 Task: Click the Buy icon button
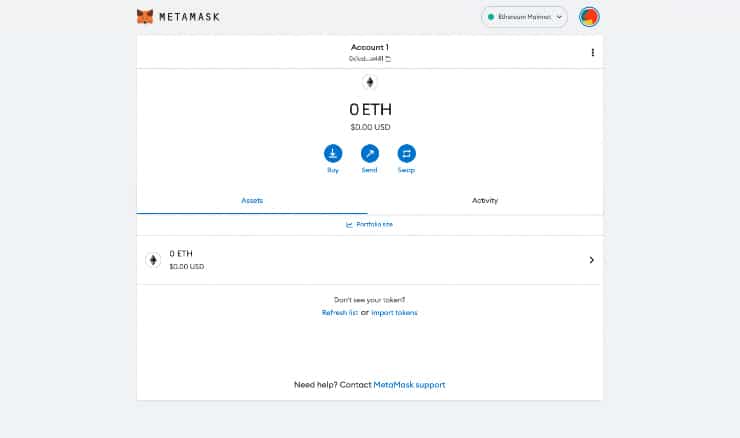[x=333, y=153]
